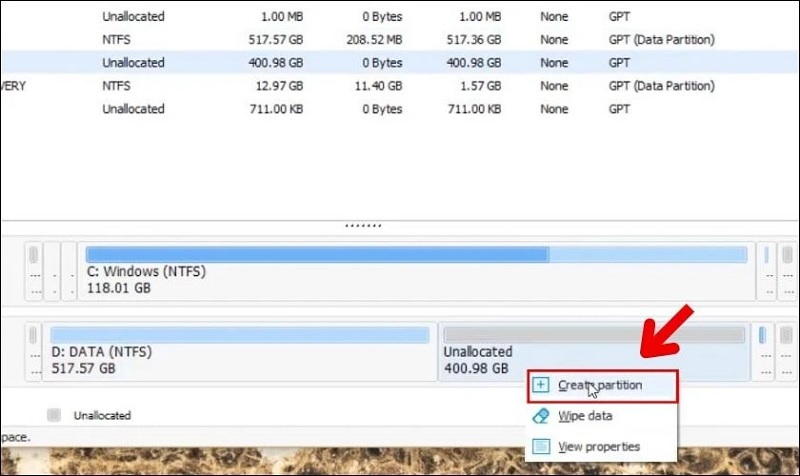Click the D: DATA usage bar
Viewport: 800px width, 476px height.
point(239,334)
